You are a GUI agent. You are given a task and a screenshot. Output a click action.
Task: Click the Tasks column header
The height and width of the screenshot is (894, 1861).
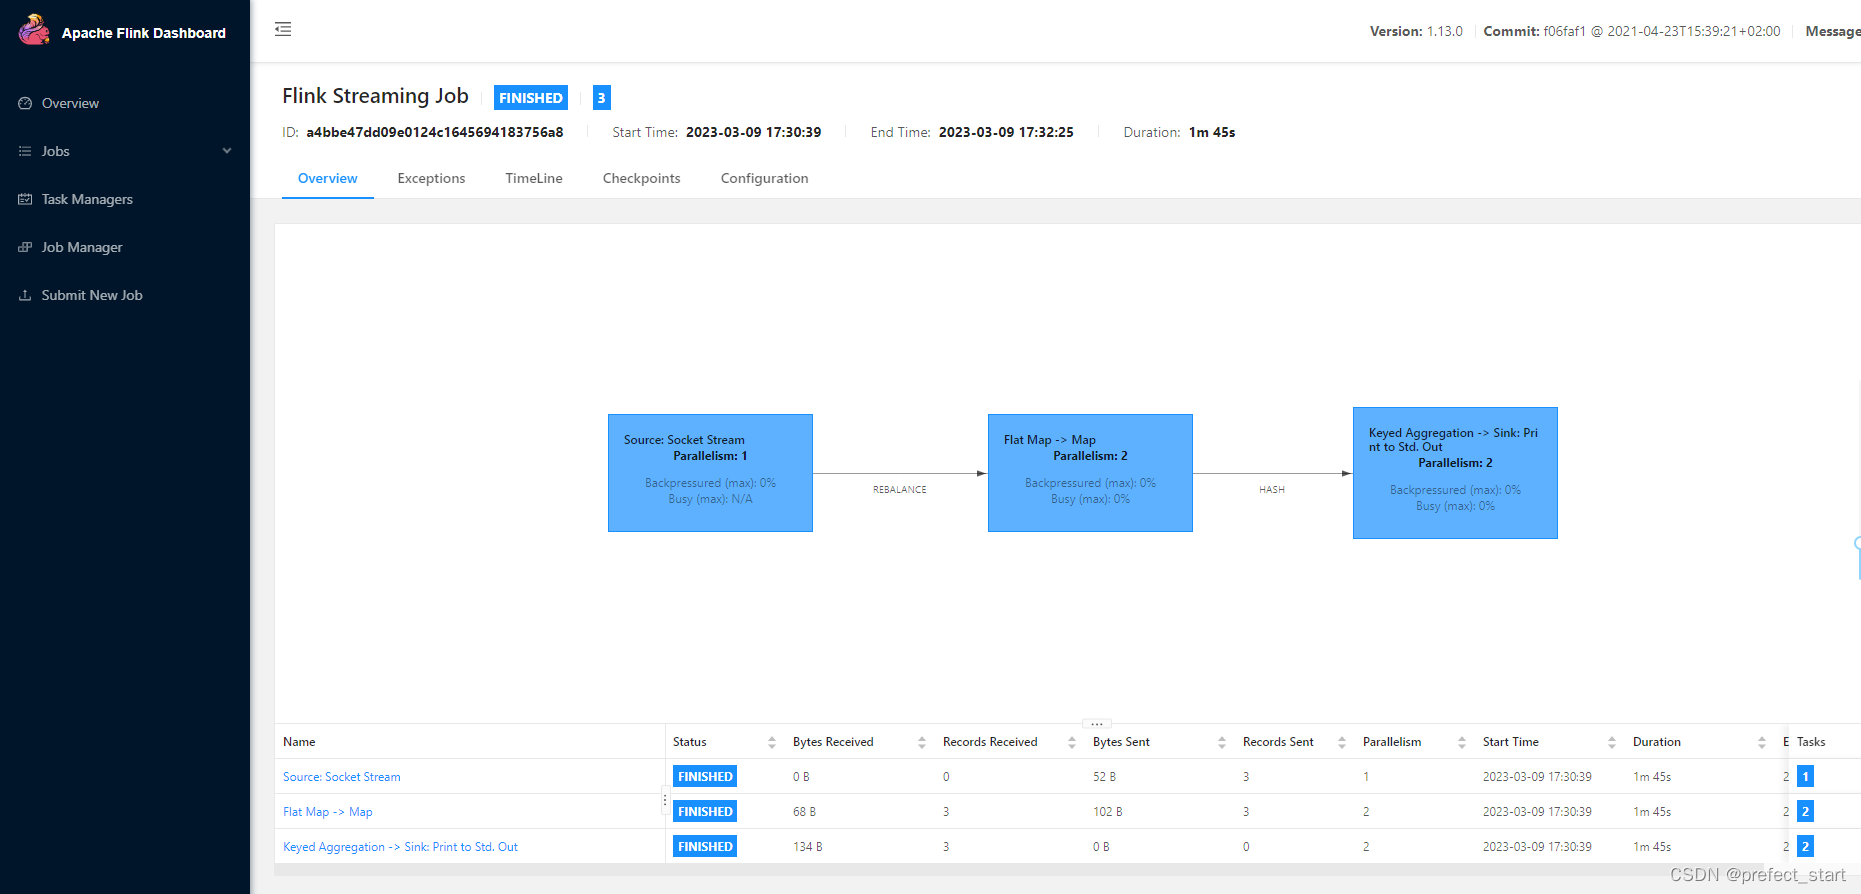1811,742
